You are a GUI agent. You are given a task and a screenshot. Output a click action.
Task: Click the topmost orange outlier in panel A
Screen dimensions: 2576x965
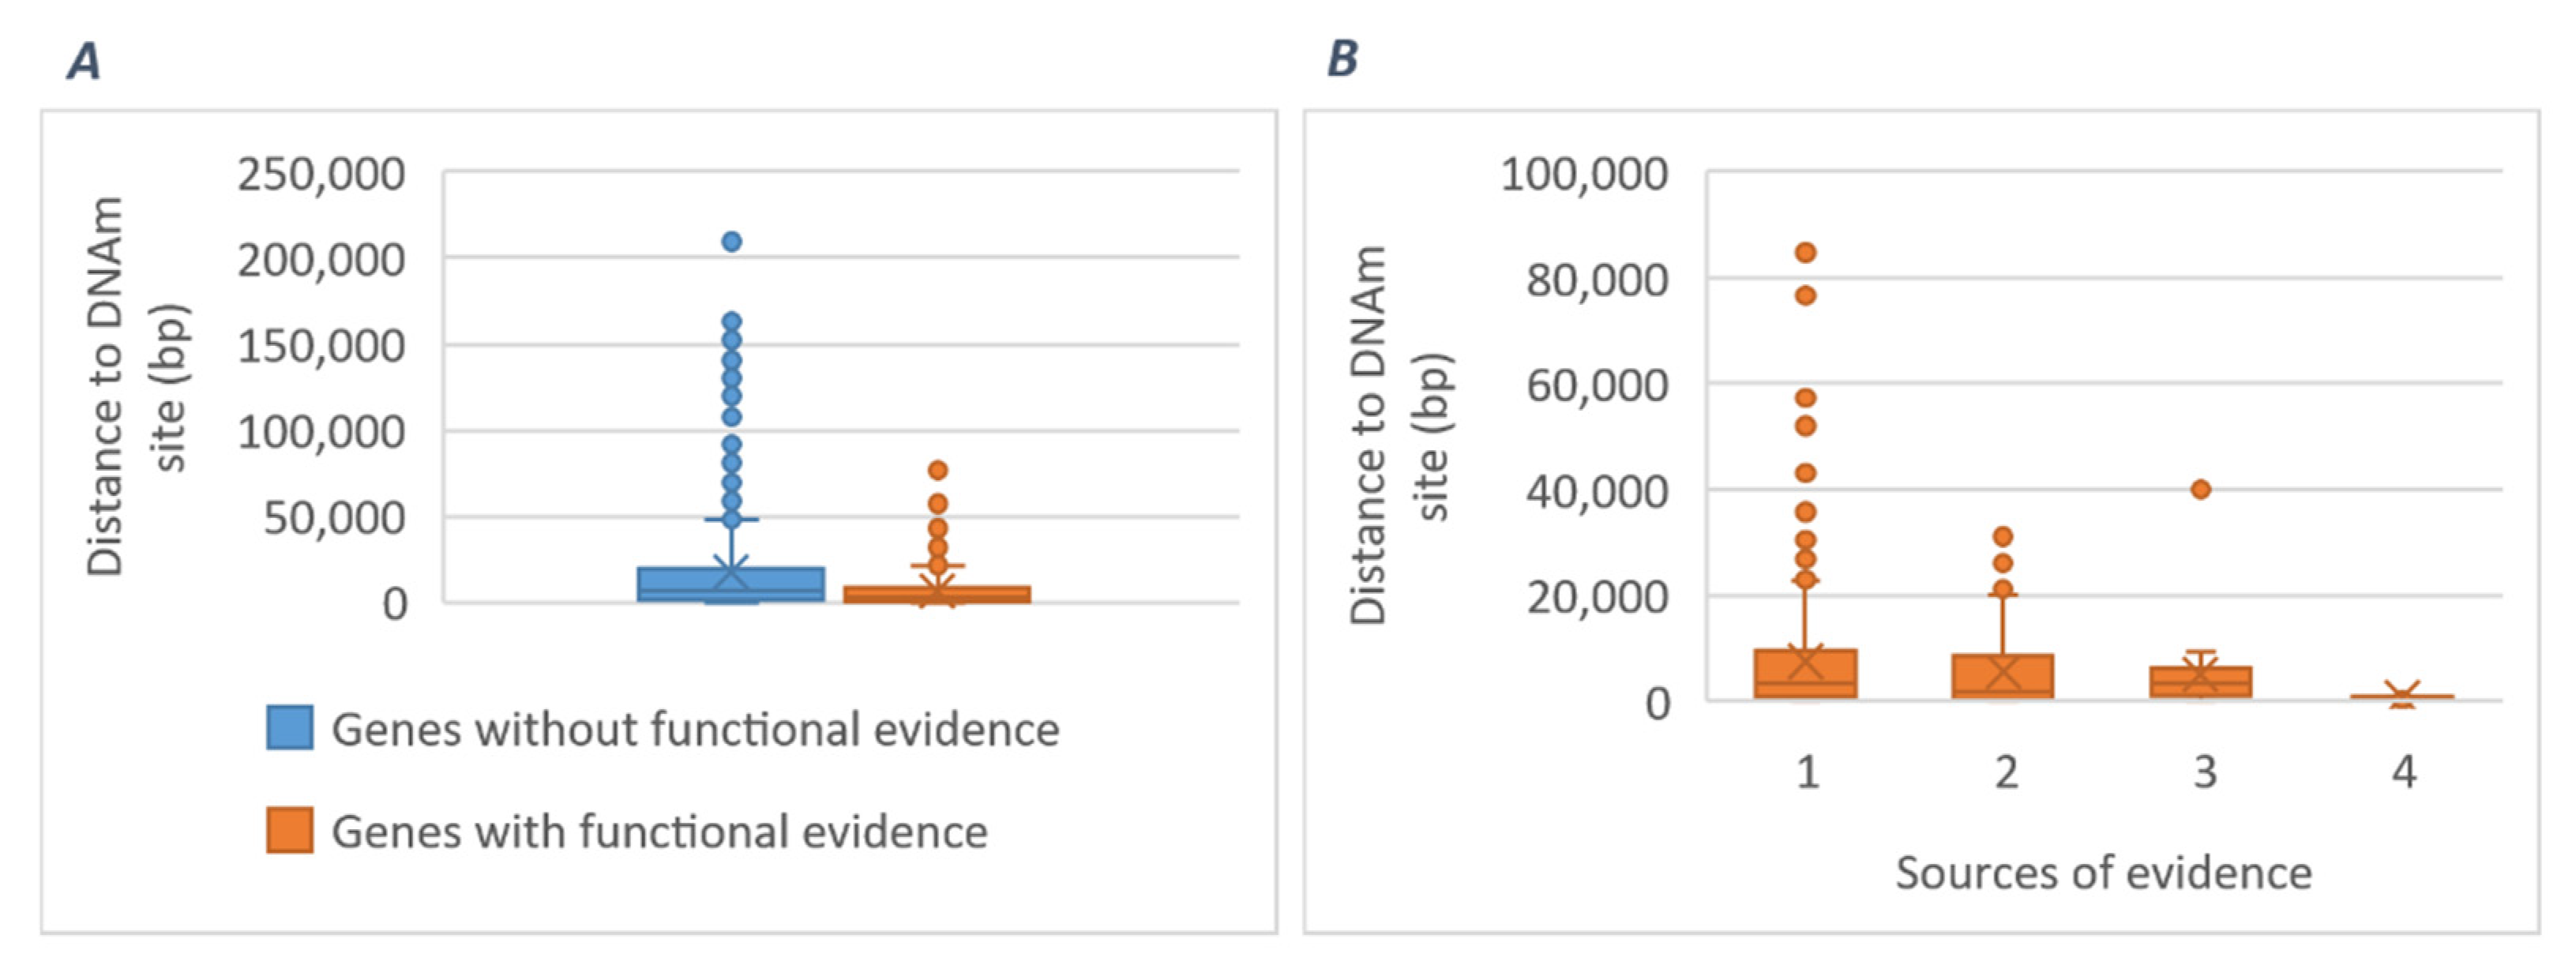[x=937, y=469]
